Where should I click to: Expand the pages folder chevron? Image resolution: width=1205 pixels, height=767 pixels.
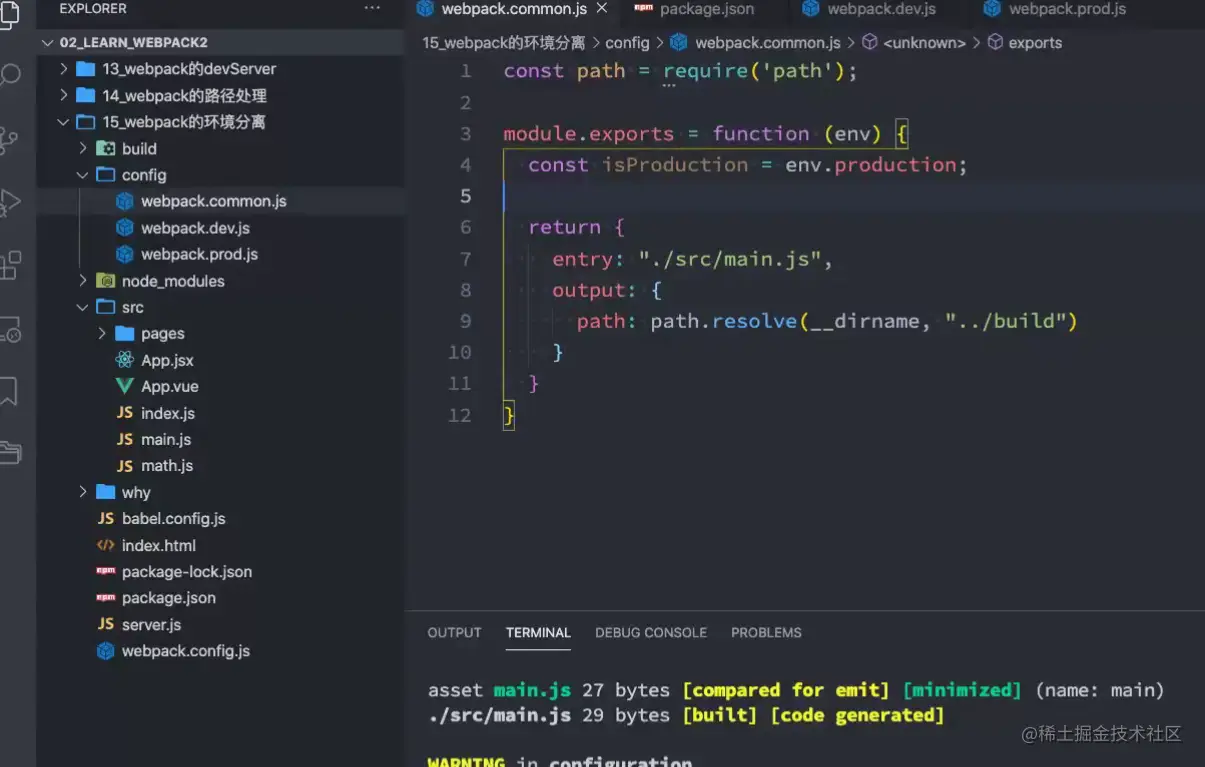click(102, 333)
